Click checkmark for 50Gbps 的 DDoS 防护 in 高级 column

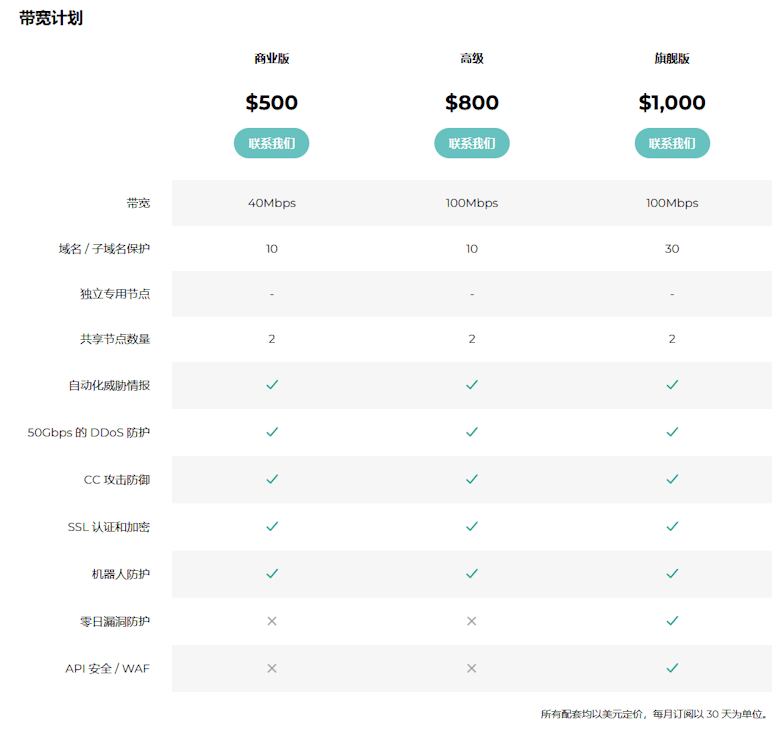point(472,432)
